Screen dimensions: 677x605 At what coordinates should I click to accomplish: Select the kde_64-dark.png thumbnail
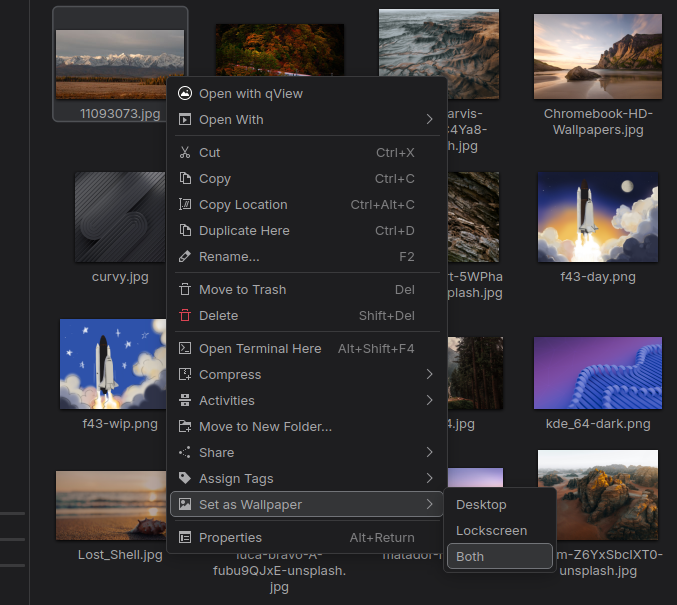[x=598, y=373]
